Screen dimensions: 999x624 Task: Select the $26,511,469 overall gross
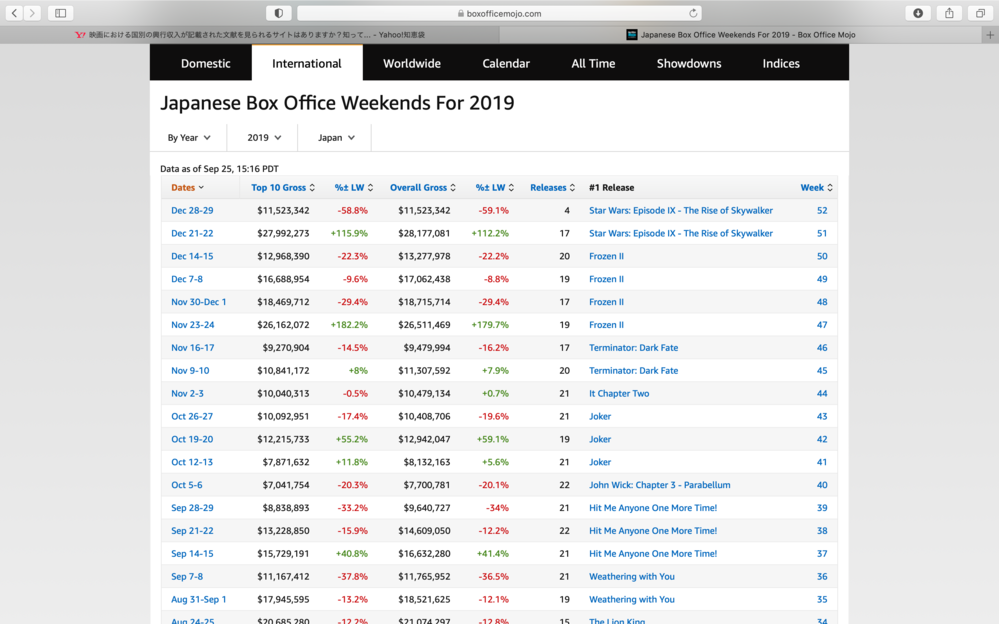click(424, 325)
